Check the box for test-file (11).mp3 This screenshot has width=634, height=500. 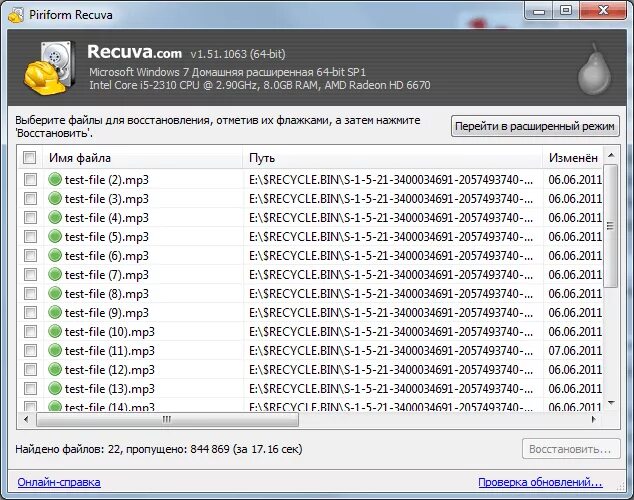click(30, 350)
